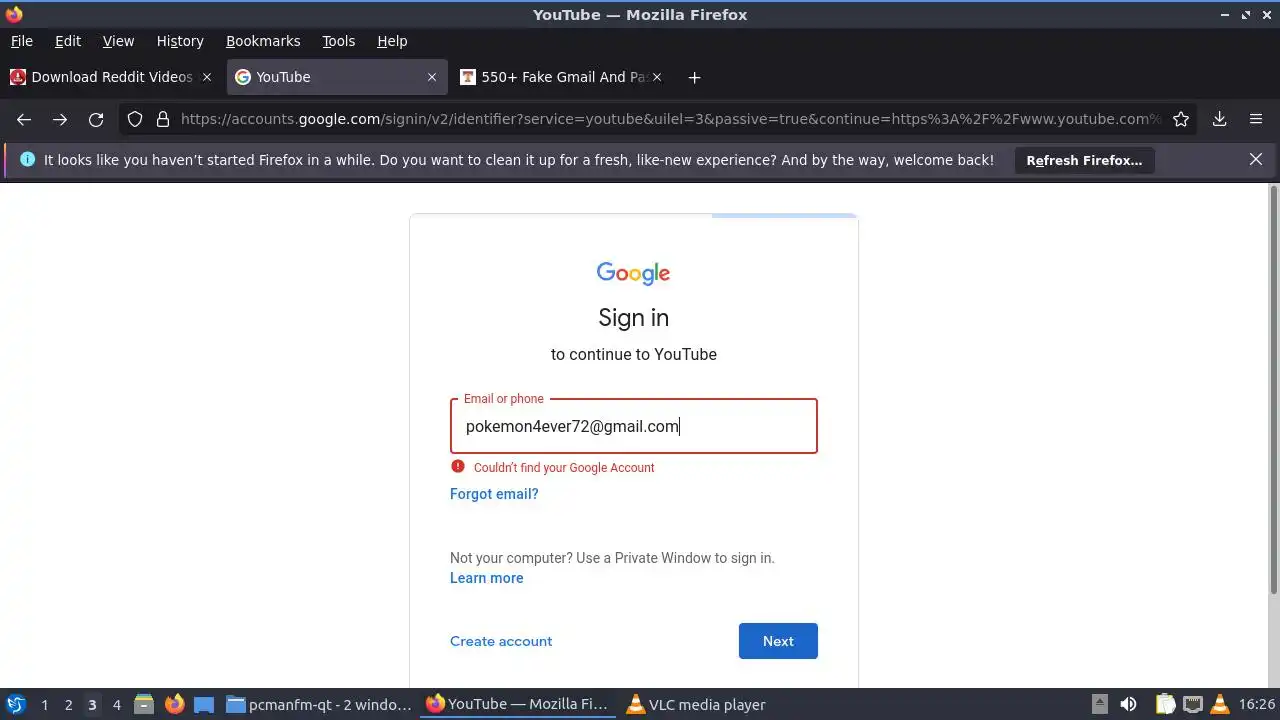This screenshot has width=1280, height=720.
Task: Click the Create account link
Action: [501, 641]
